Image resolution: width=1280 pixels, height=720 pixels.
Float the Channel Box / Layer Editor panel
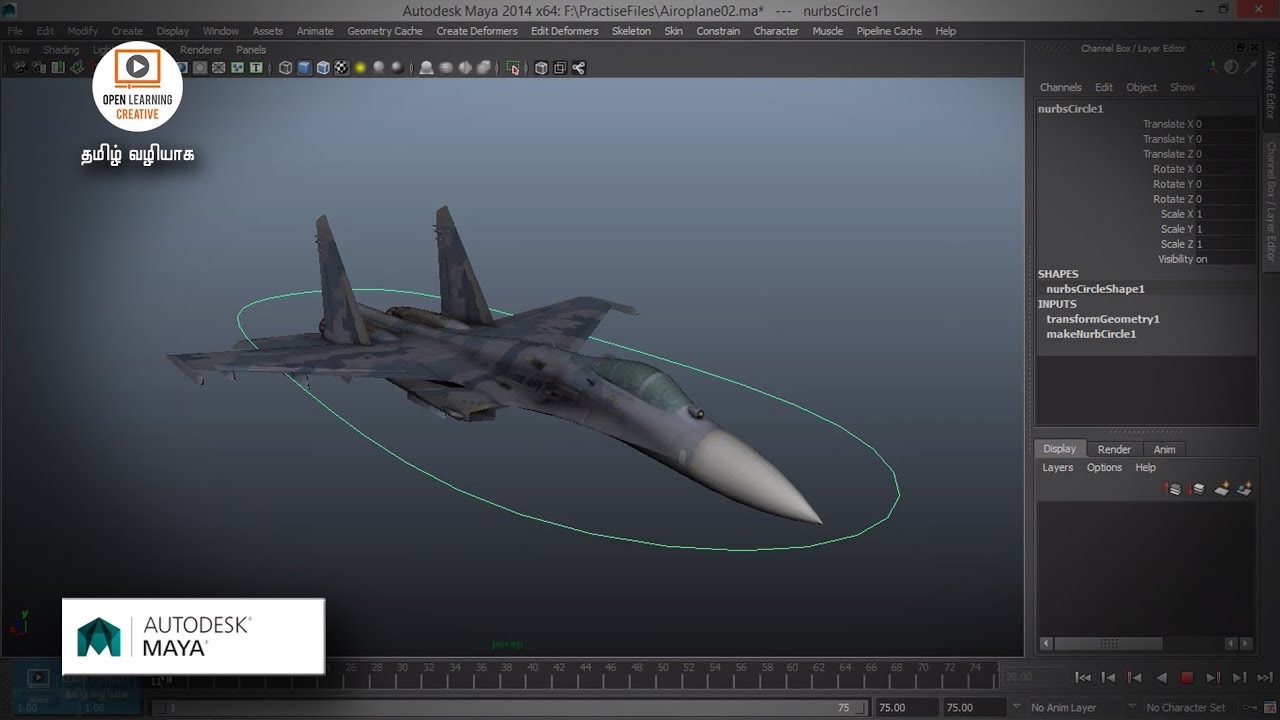tap(1240, 48)
